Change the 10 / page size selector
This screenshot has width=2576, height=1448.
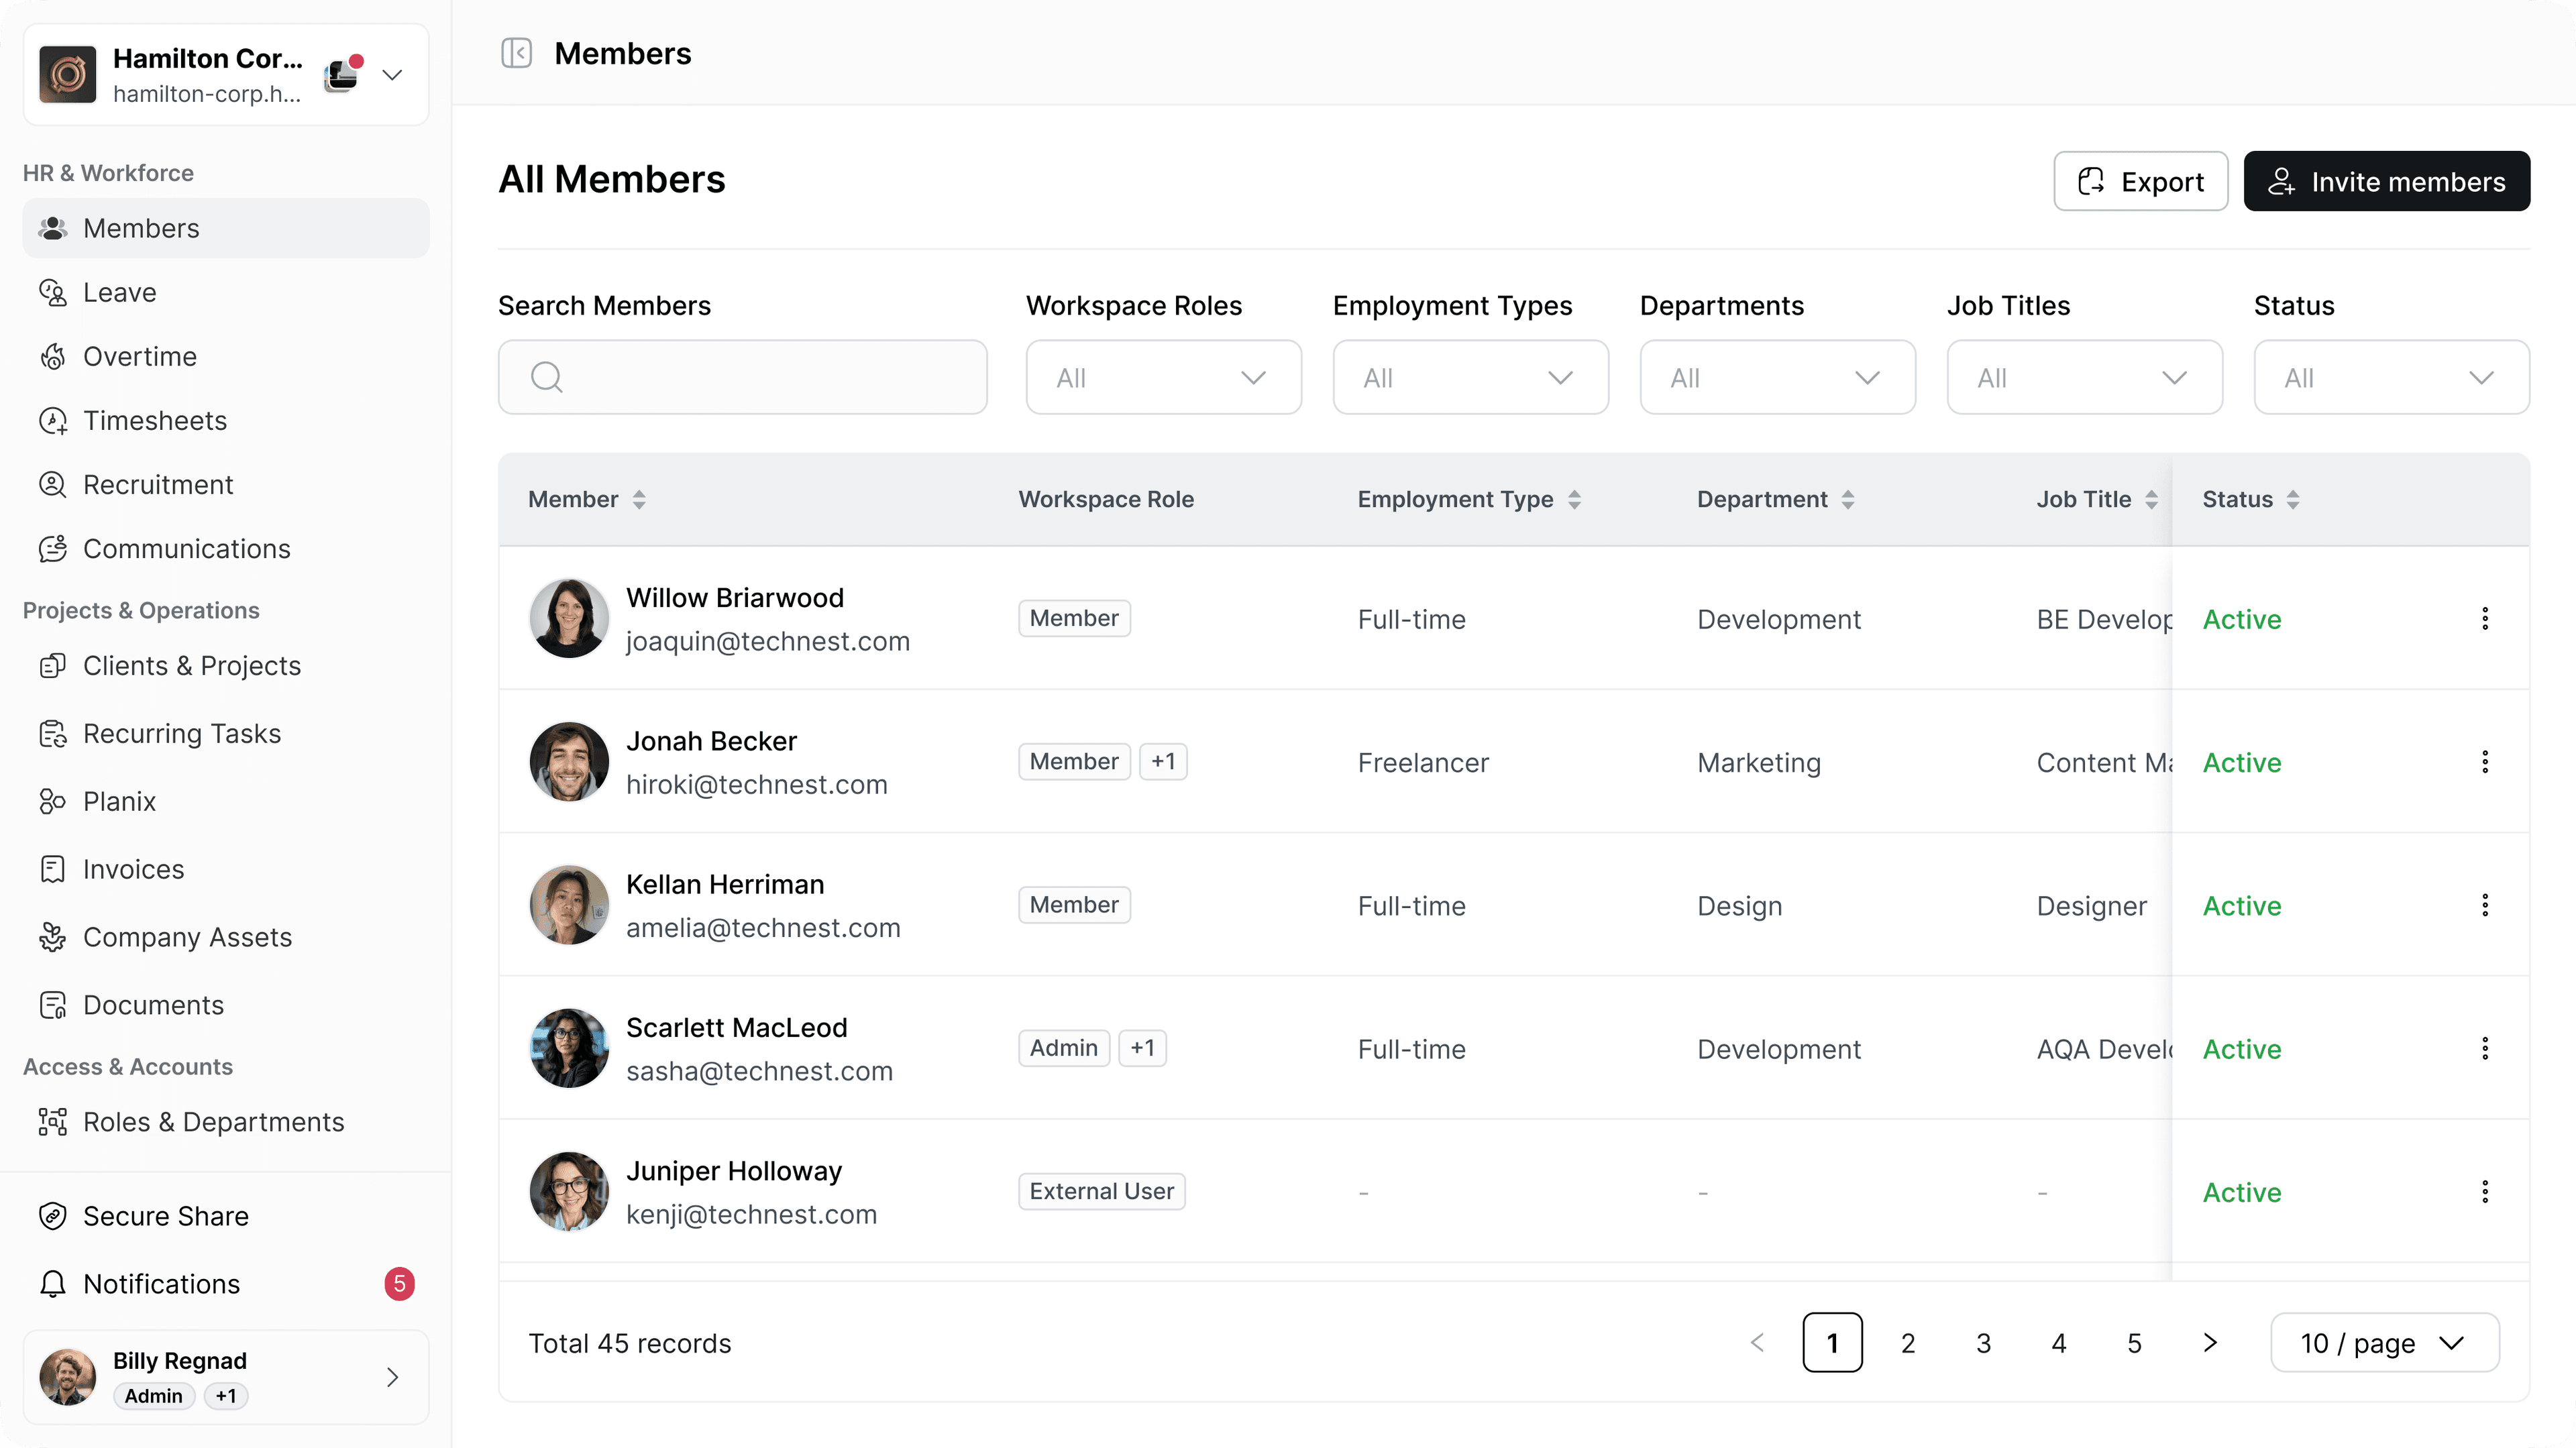(2384, 1342)
